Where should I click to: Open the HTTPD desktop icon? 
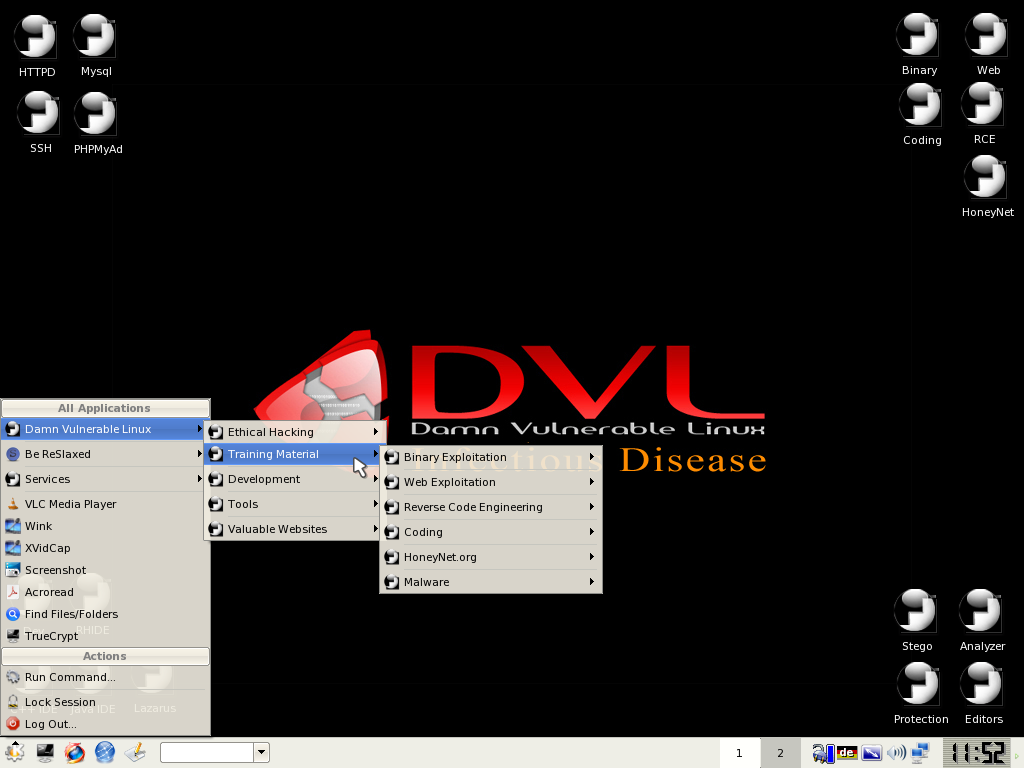coord(36,35)
